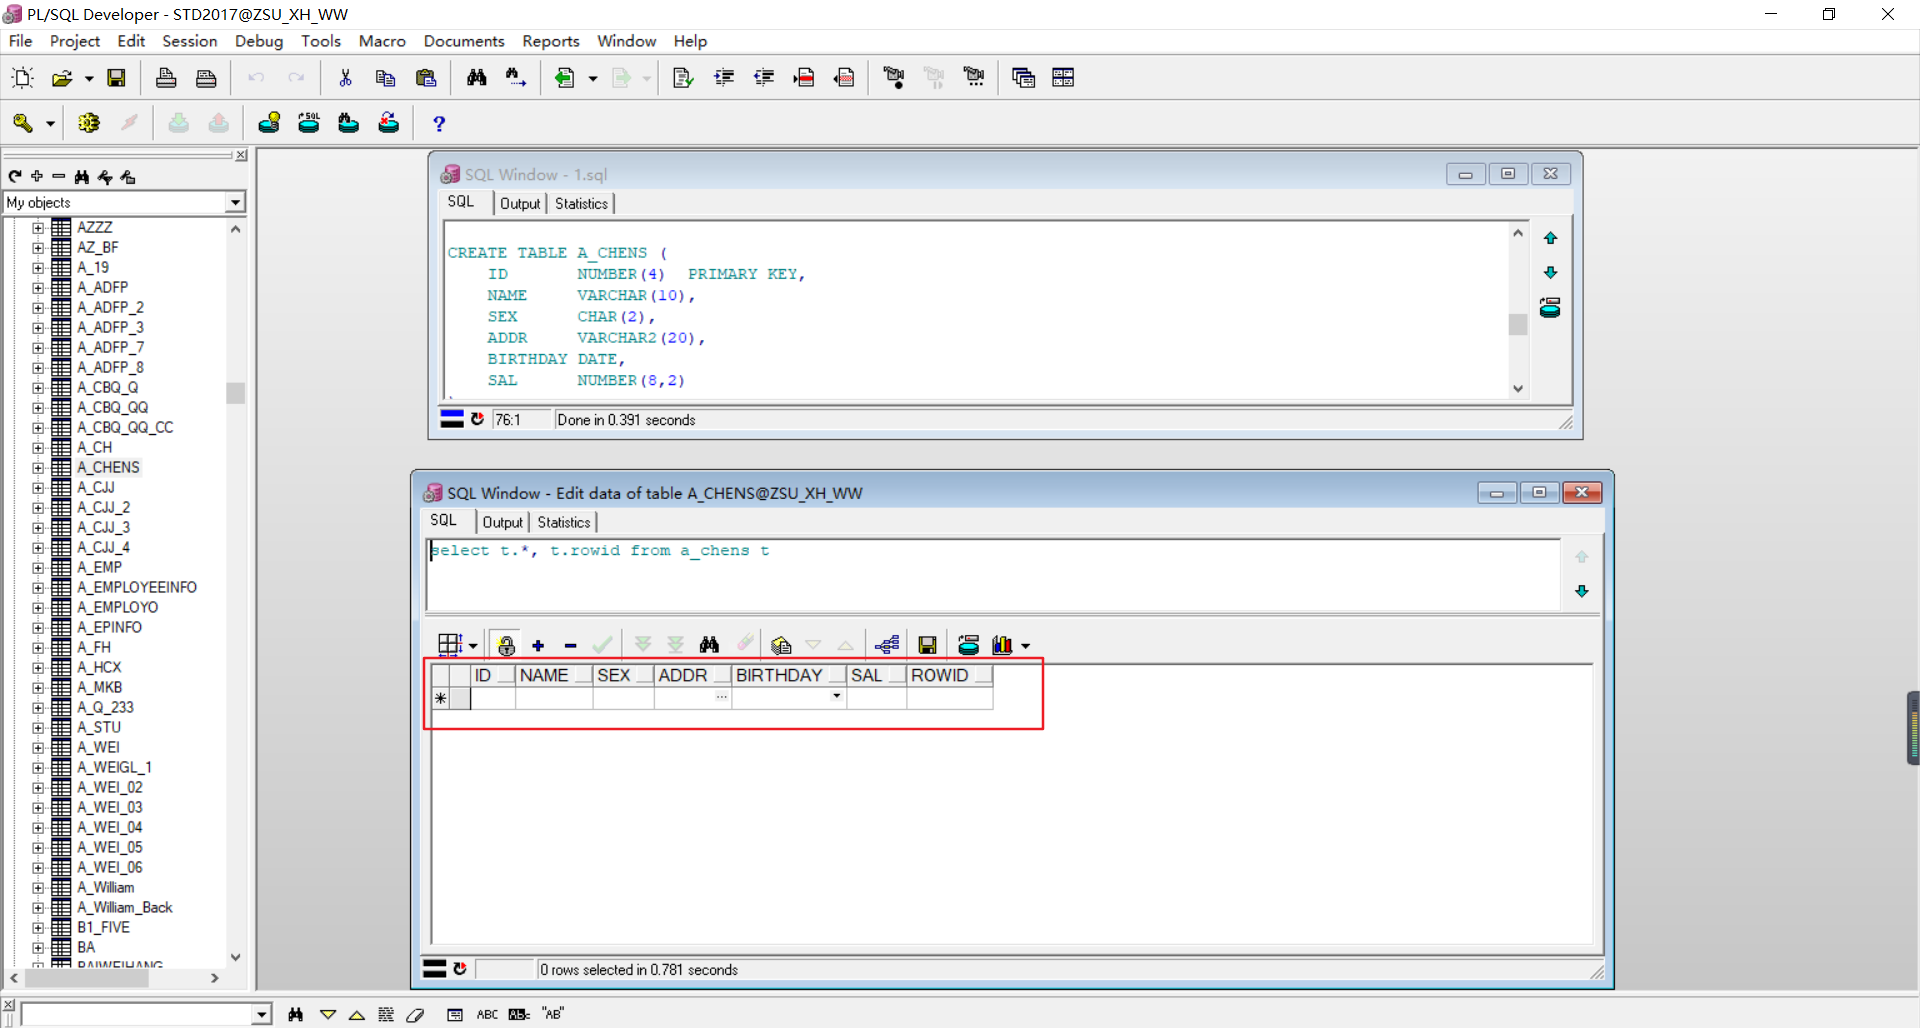
Task: Save the current file
Action: (x=116, y=77)
